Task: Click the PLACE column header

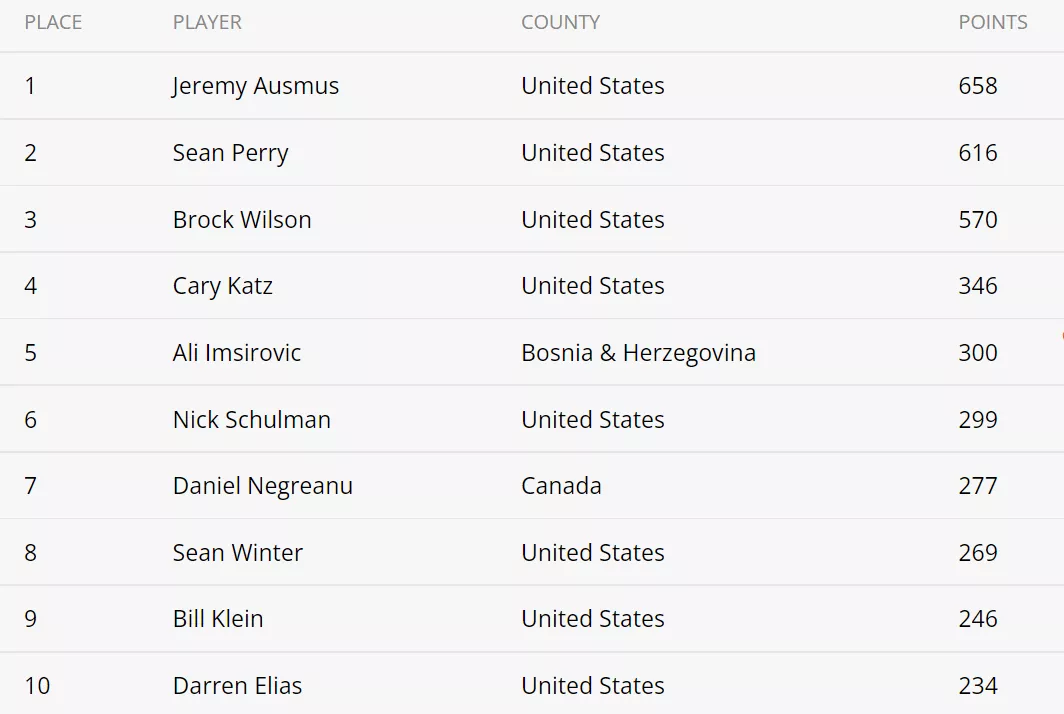Action: pos(53,22)
